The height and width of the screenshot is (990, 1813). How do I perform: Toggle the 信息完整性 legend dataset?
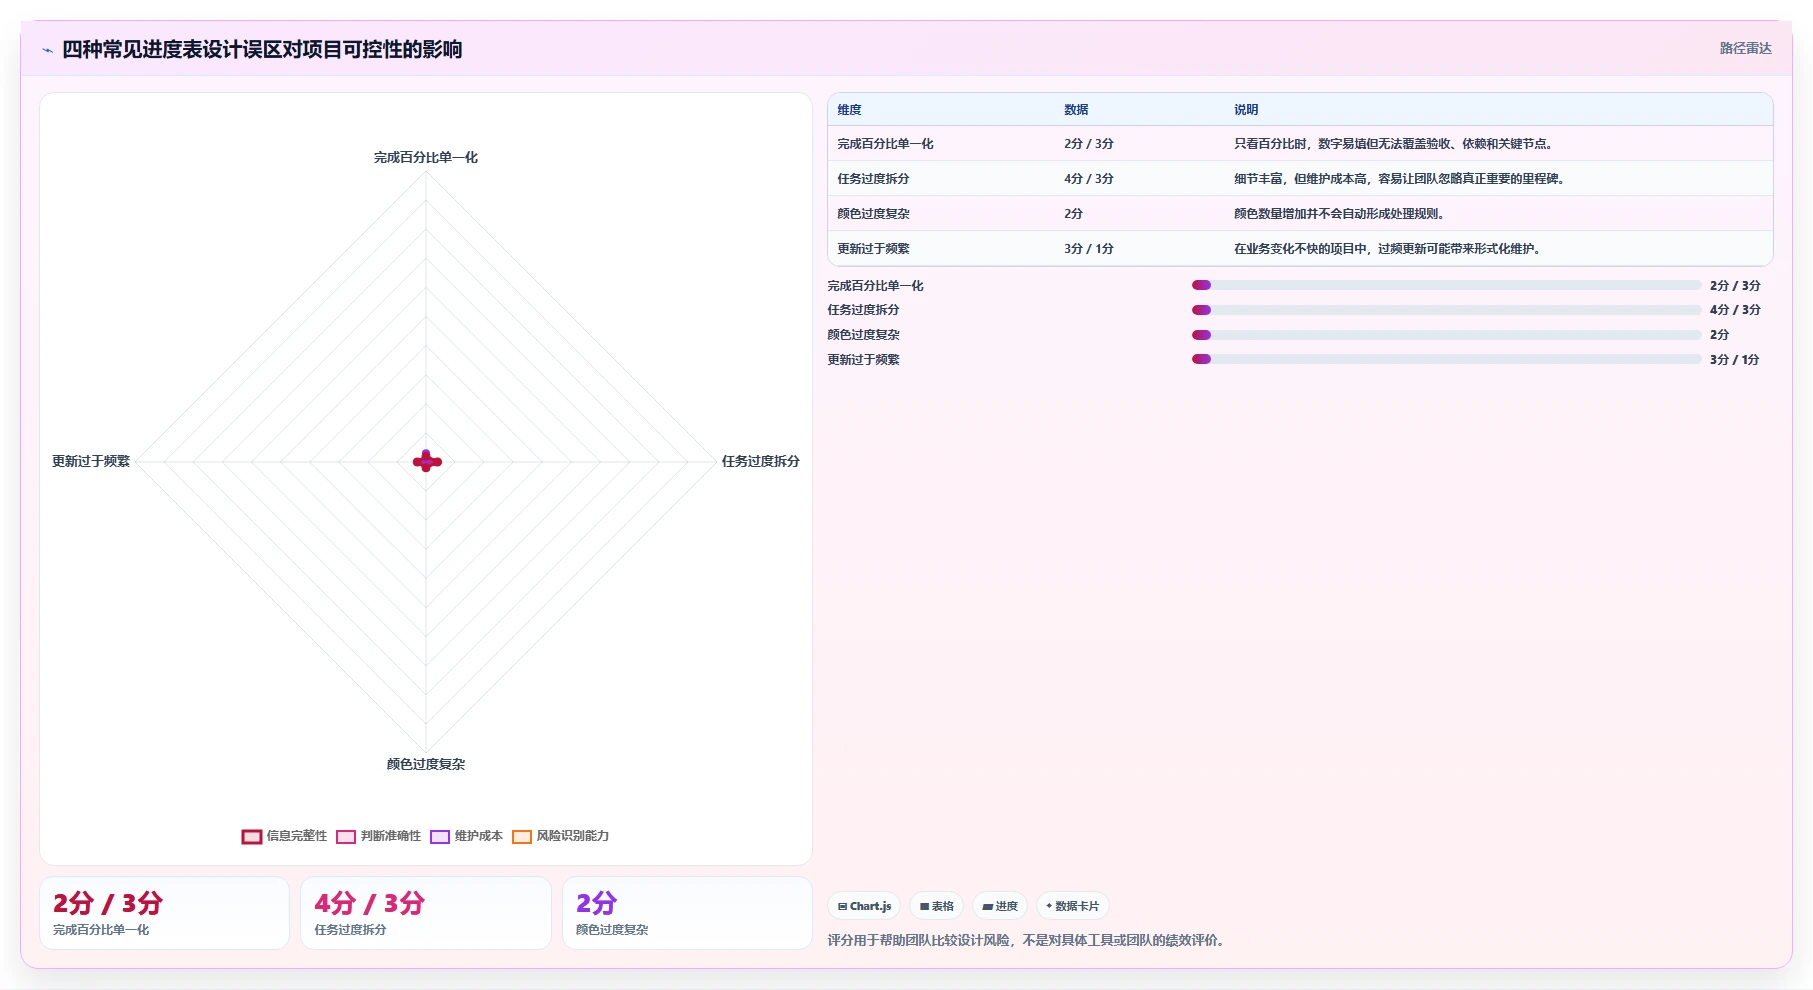[285, 836]
